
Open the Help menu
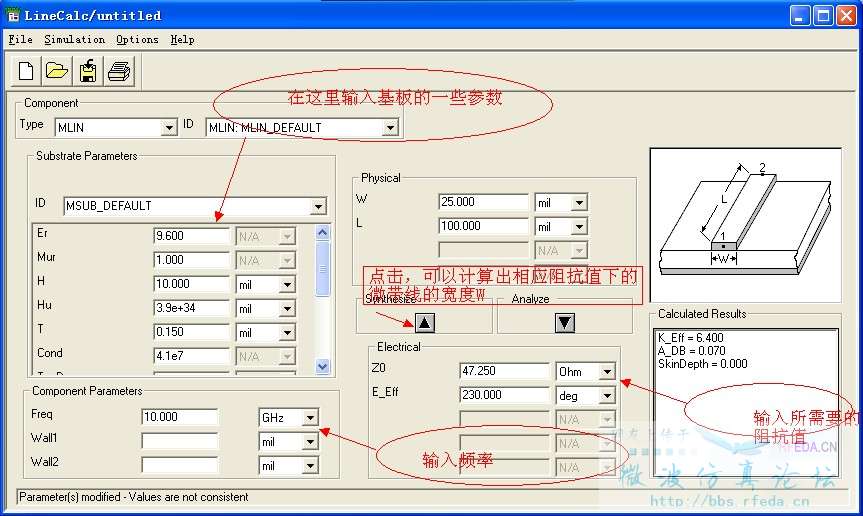182,40
